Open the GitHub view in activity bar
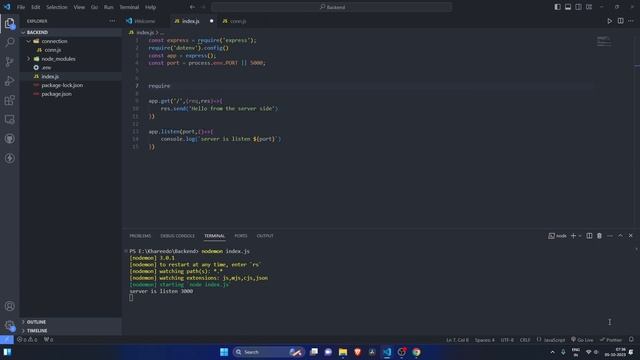640x360 pixels. (10, 139)
